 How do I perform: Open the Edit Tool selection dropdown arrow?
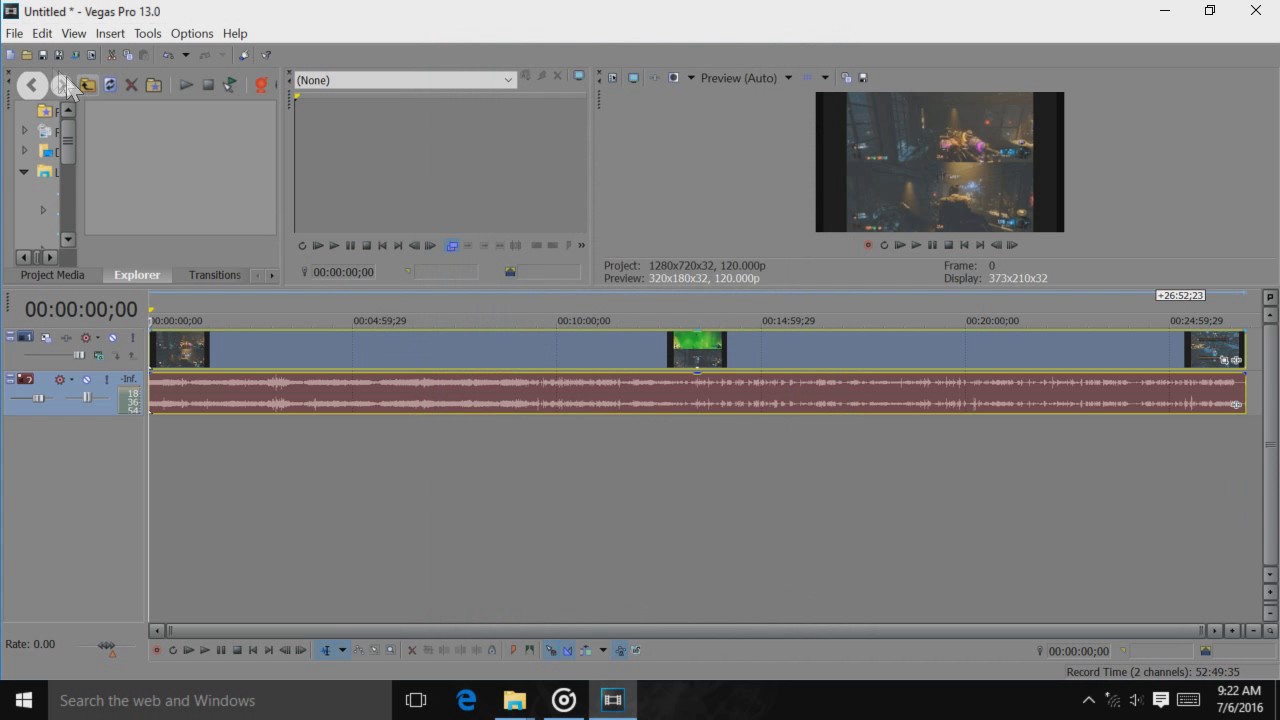pos(342,651)
